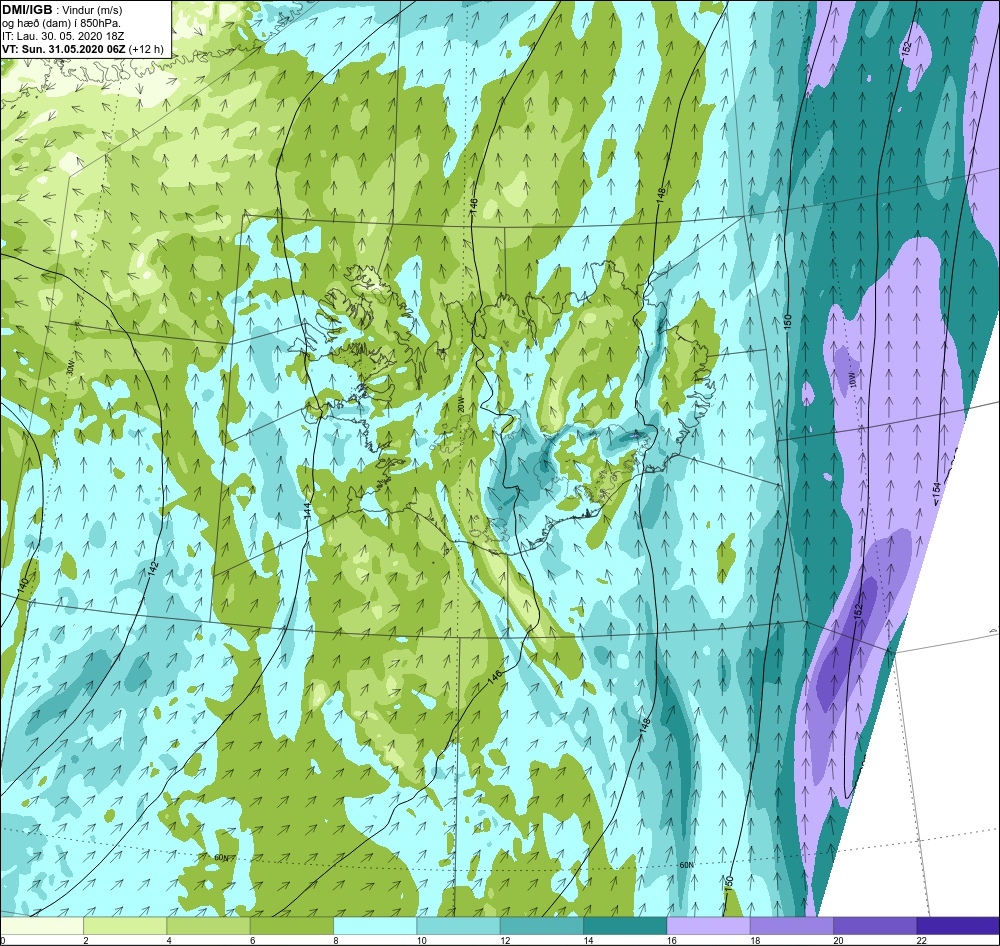Image resolution: width=1000 pixels, height=946 pixels.
Task: Click the '(+12 h)' forecast offset text
Action: pos(146,49)
